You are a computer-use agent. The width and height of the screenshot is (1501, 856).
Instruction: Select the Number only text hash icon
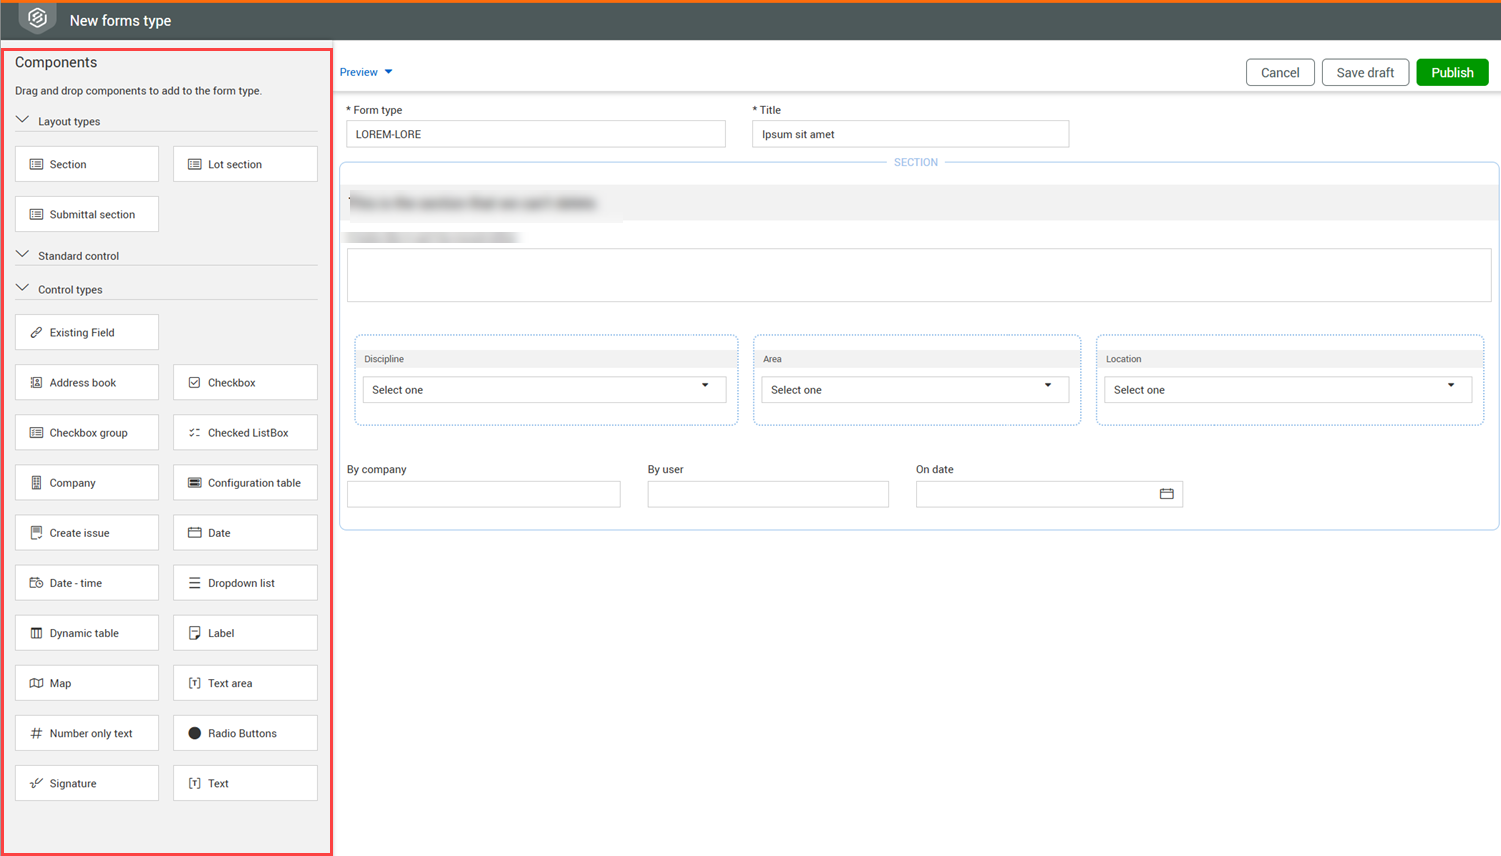click(x=36, y=733)
